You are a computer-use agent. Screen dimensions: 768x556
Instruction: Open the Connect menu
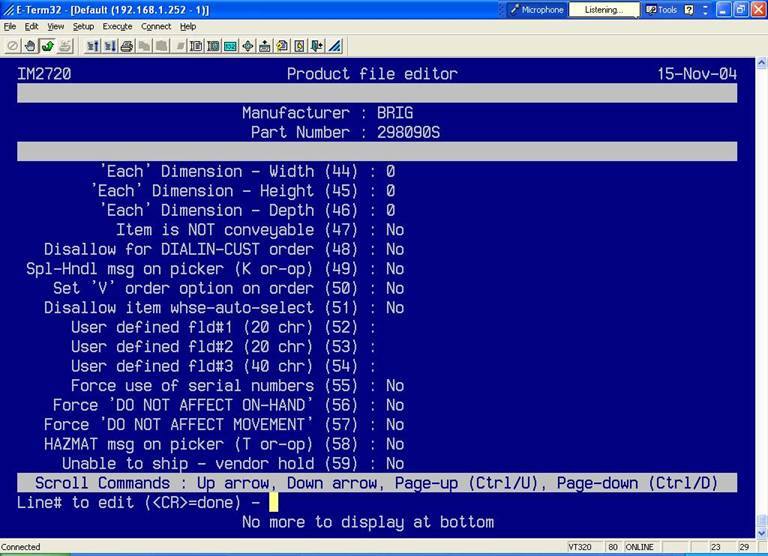156,26
